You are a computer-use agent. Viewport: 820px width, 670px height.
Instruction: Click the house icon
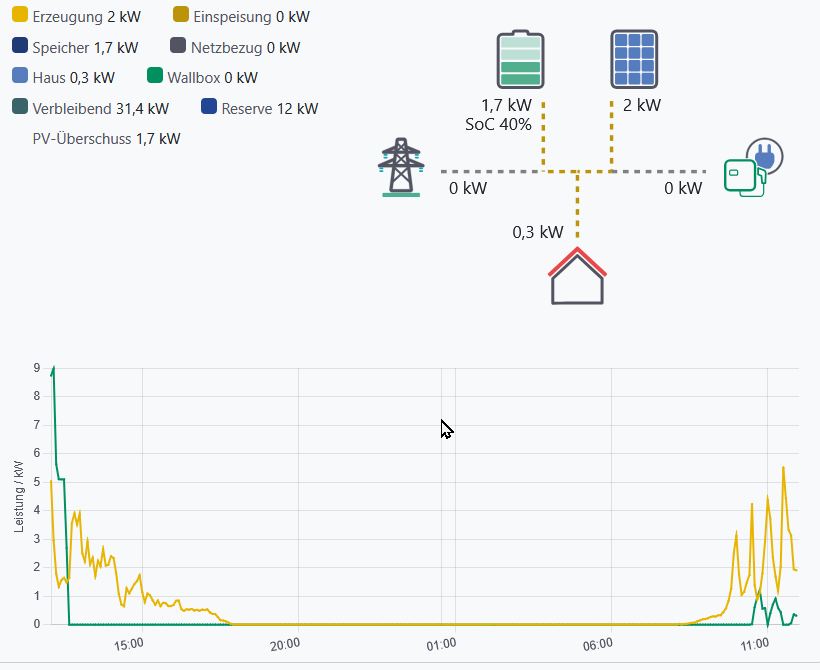[578, 276]
